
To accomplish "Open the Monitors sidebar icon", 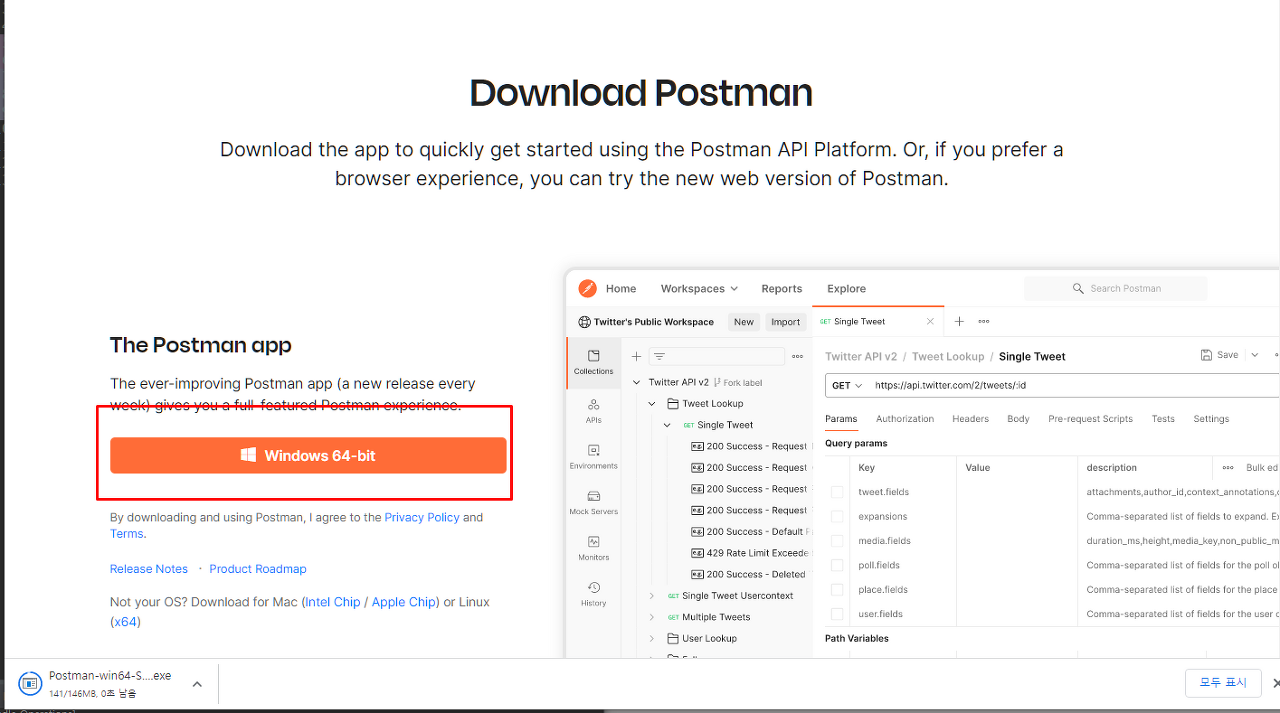I will point(594,548).
